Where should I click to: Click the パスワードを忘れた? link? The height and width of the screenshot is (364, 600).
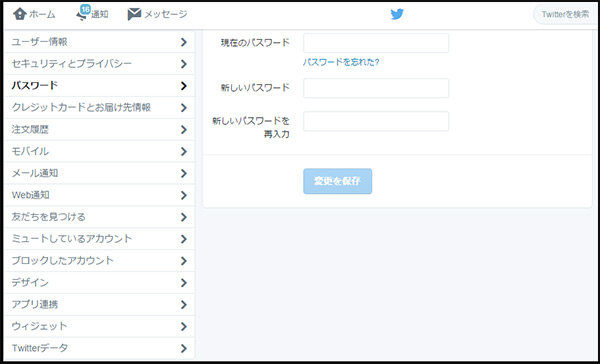coord(341,62)
